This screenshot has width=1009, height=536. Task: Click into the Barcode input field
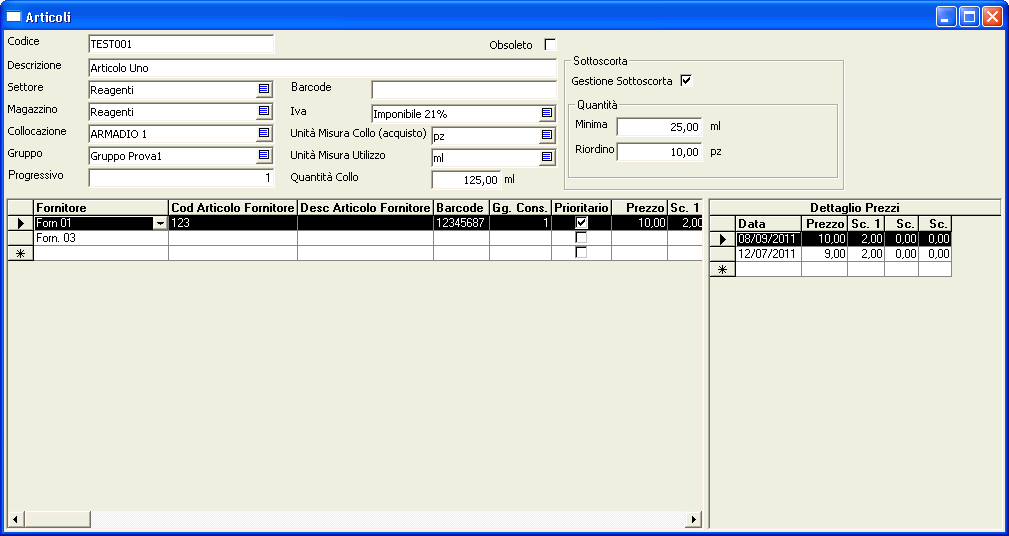click(463, 91)
